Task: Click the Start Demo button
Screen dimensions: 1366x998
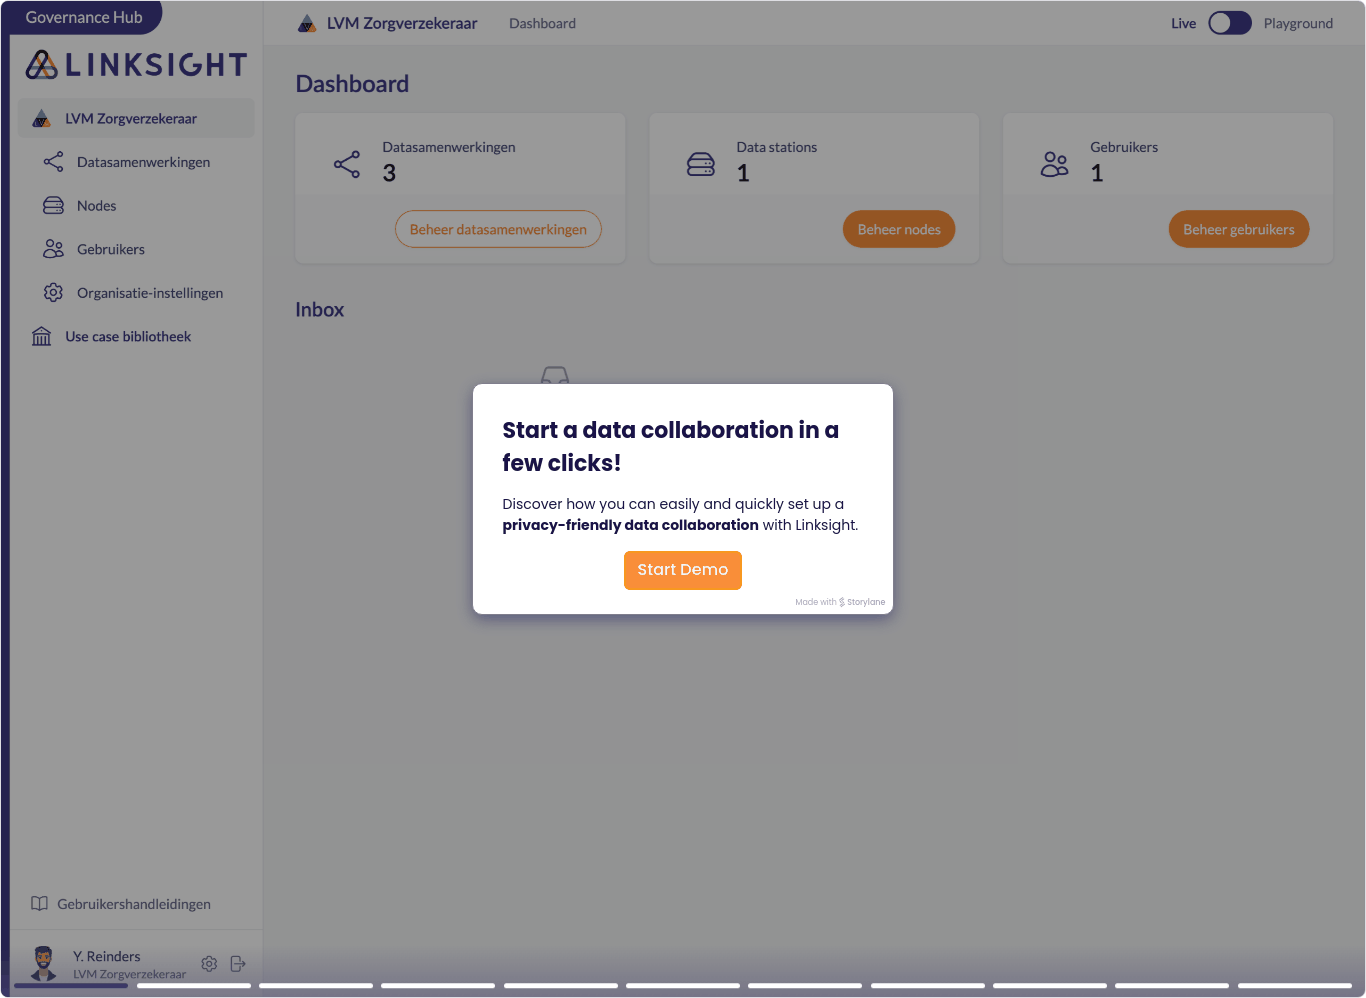Action: pos(683,570)
